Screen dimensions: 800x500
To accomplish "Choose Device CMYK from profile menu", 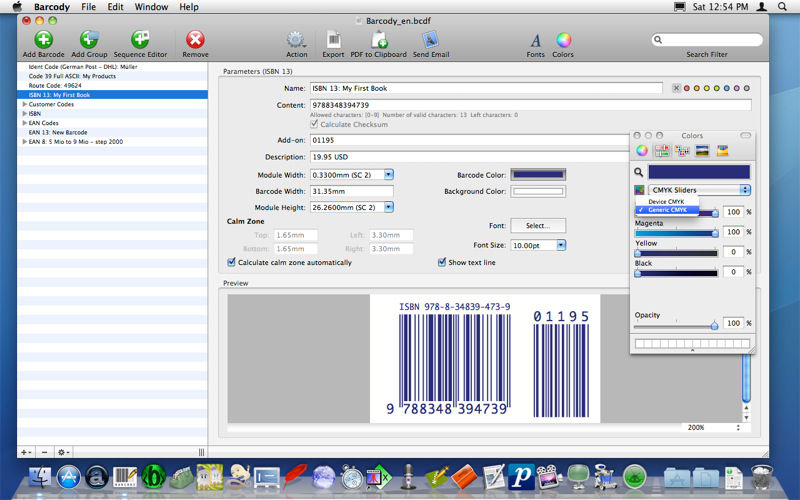I will (667, 202).
